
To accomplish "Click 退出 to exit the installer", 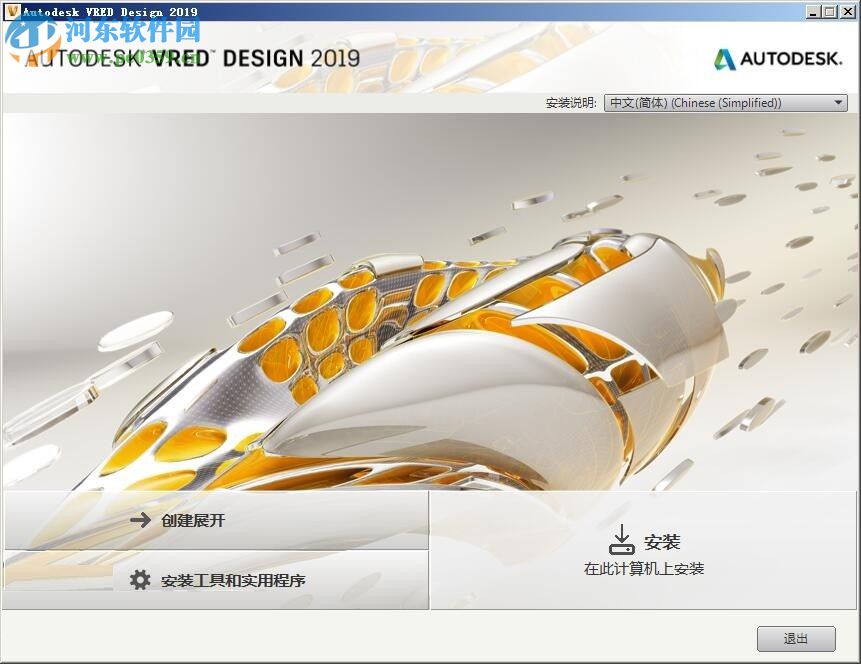I will (x=796, y=638).
